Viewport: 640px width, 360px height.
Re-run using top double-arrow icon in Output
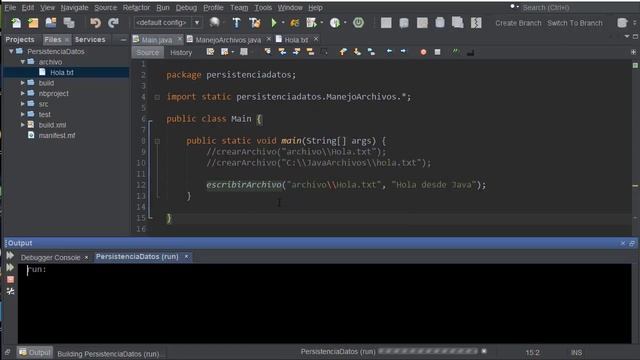pos(10,256)
